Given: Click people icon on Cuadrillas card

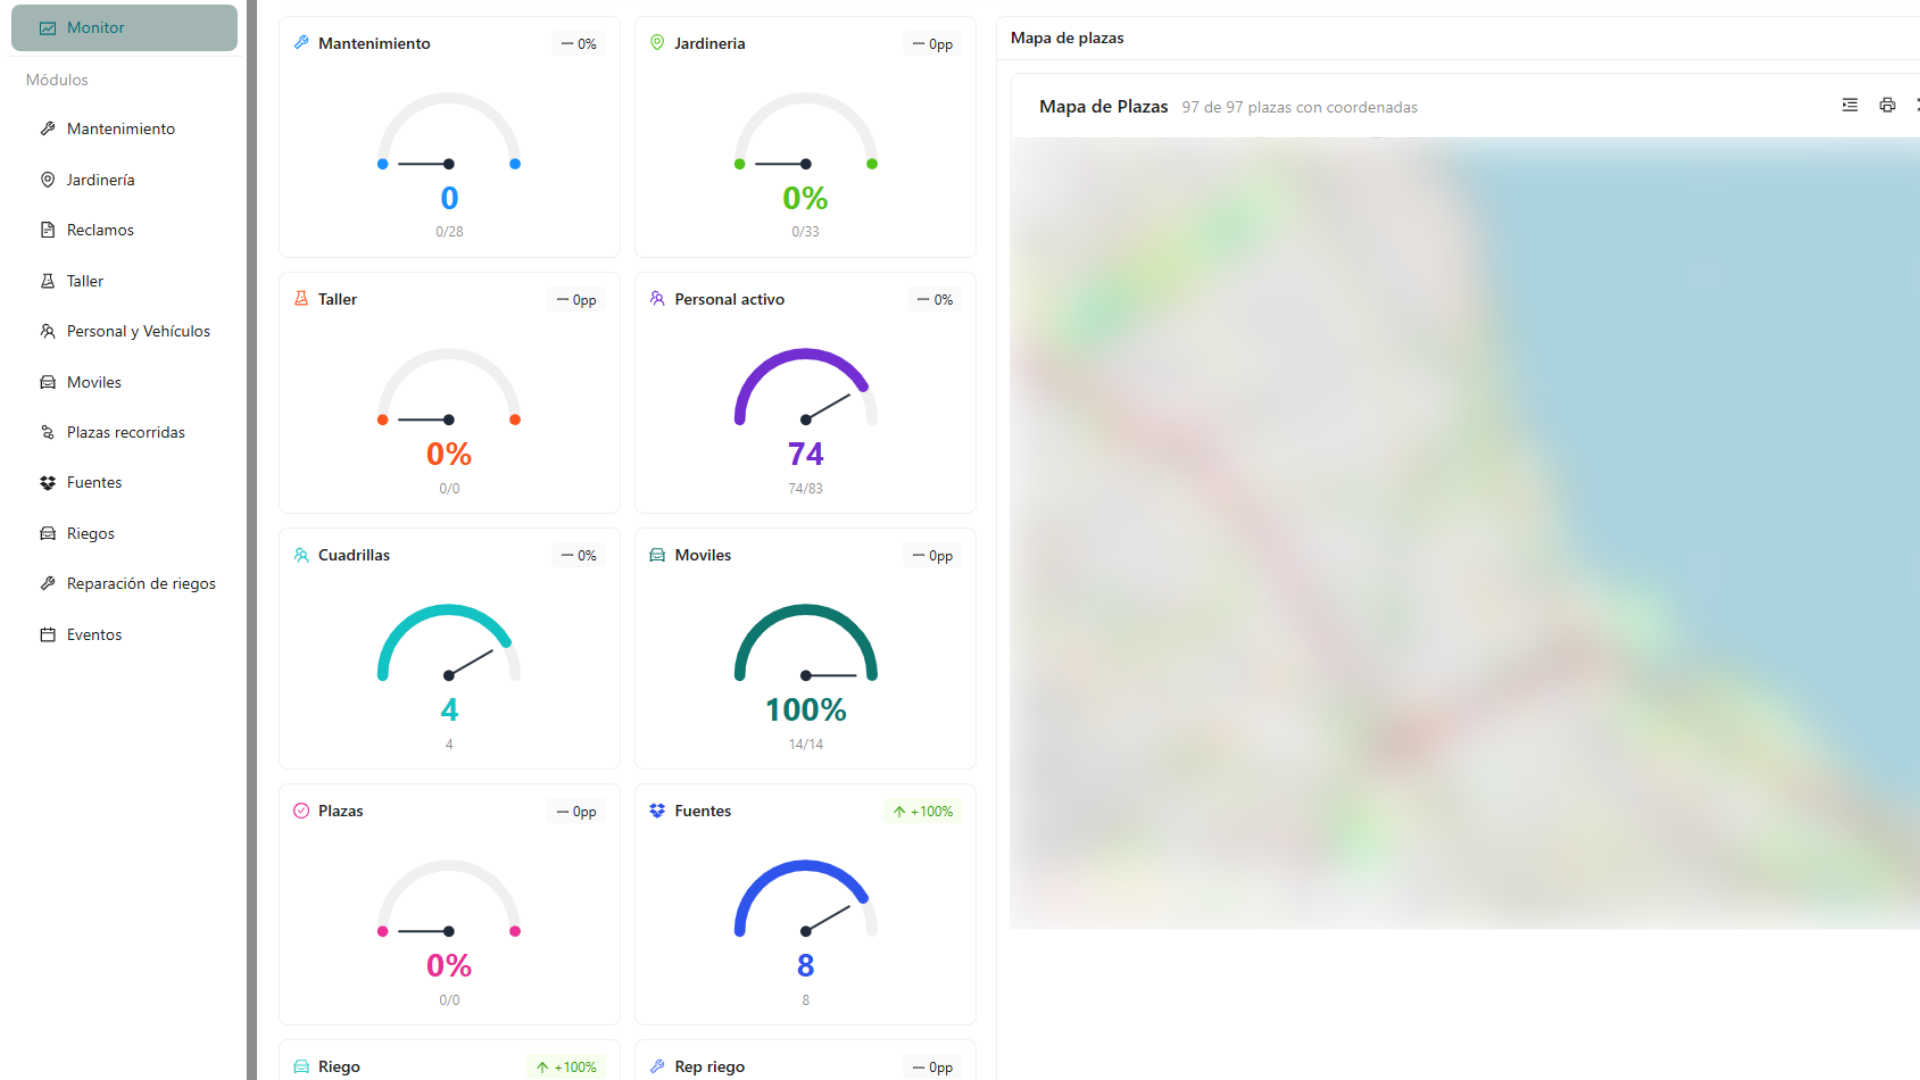Looking at the screenshot, I should tap(301, 554).
